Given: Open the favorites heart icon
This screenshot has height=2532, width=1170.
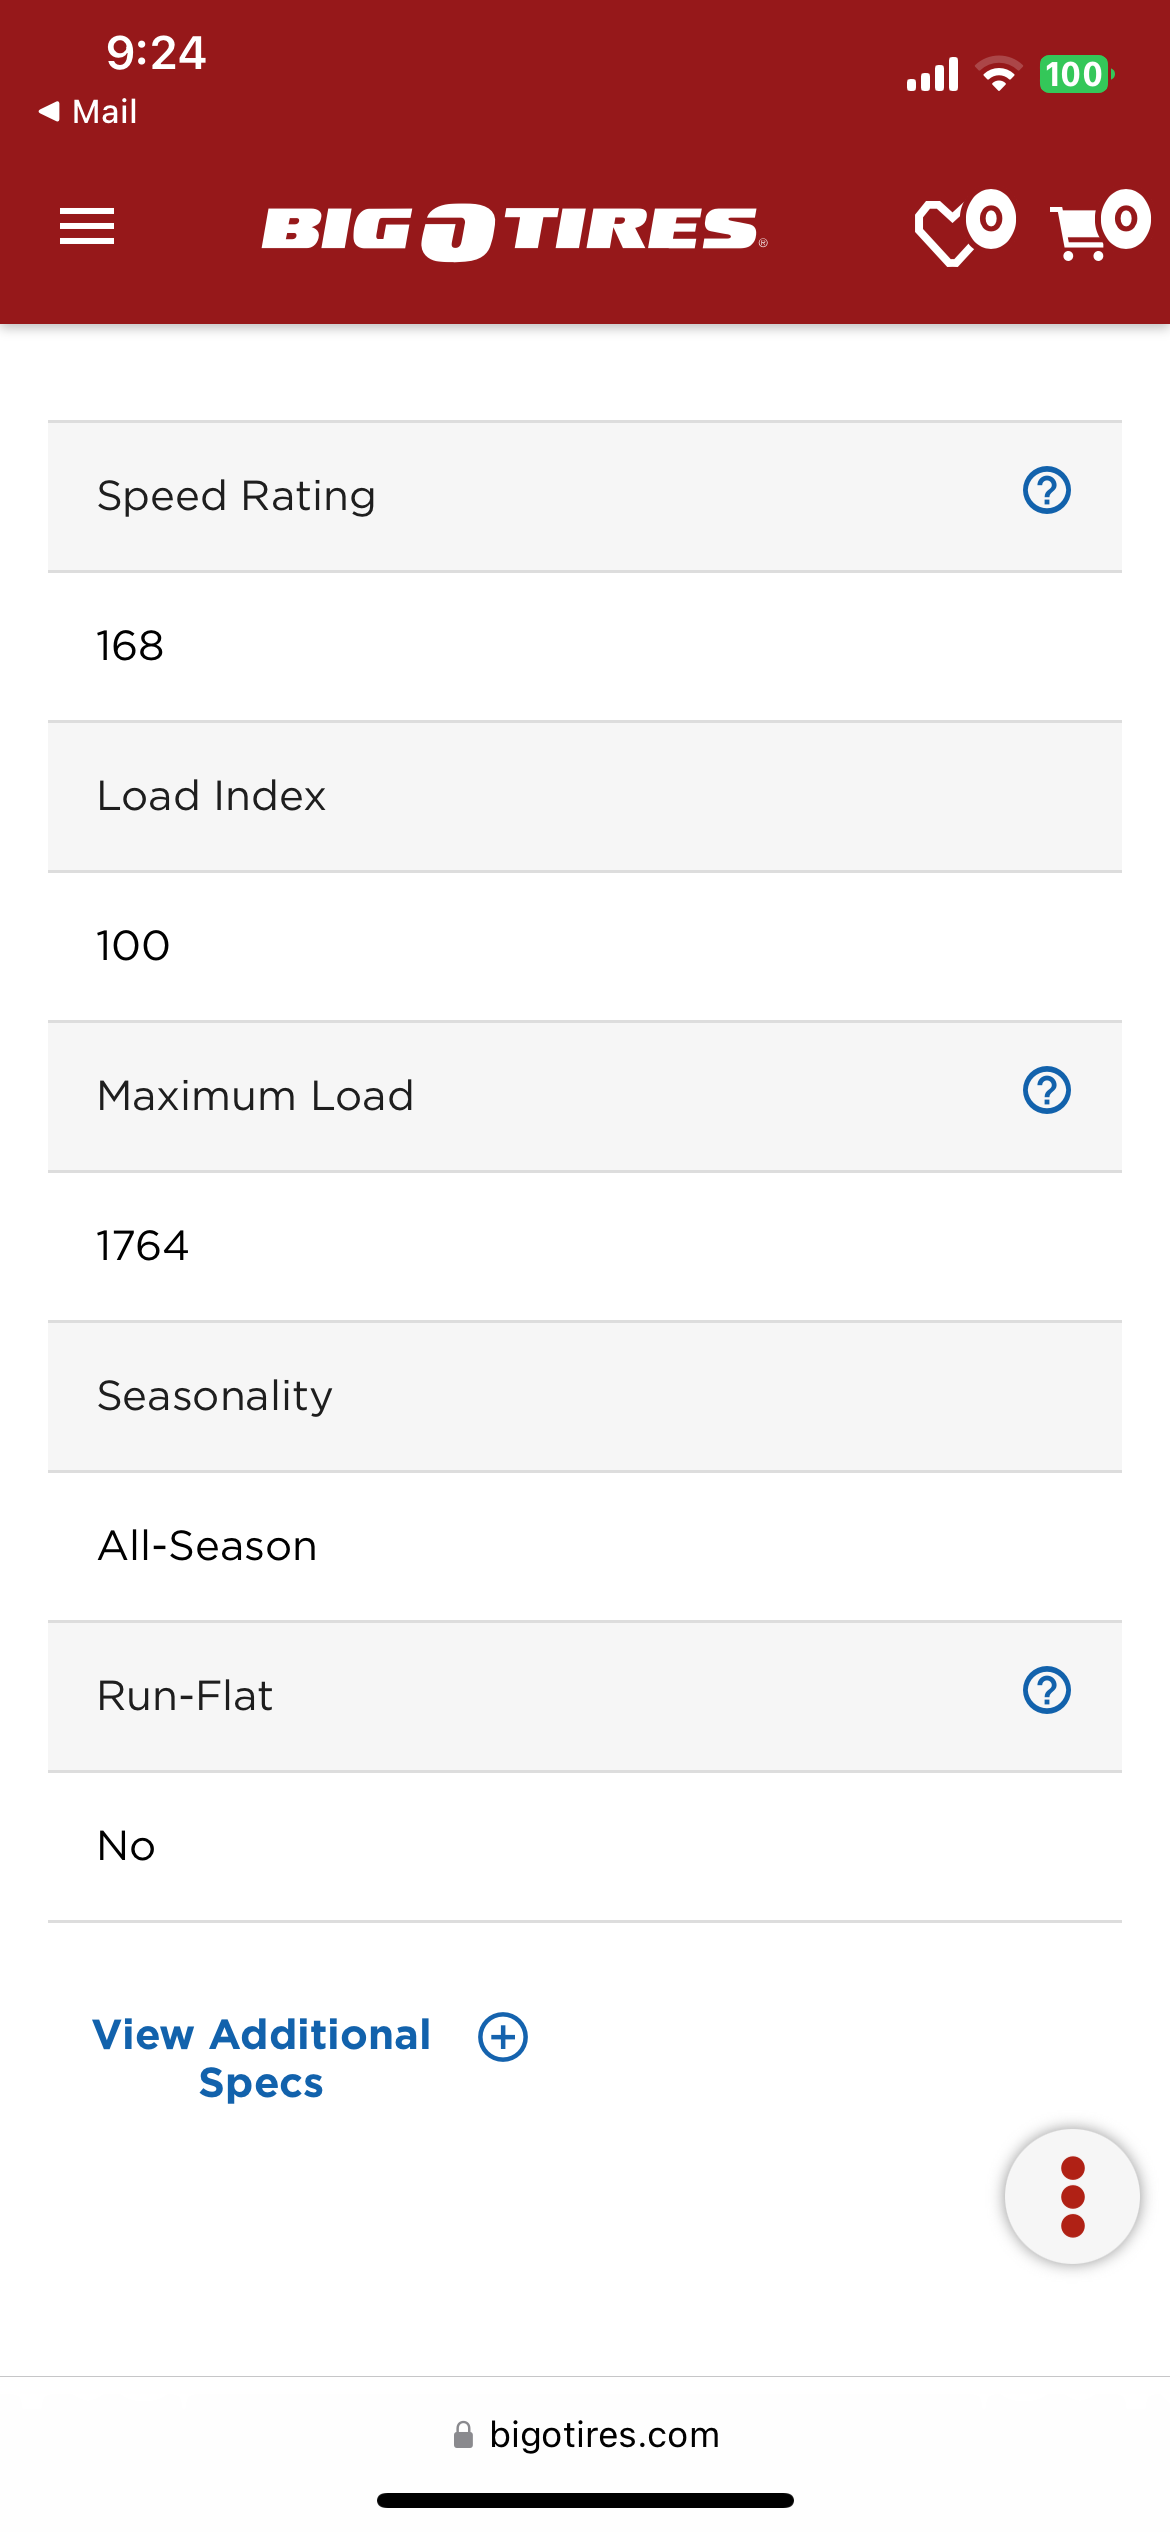Looking at the screenshot, I should tap(964, 227).
